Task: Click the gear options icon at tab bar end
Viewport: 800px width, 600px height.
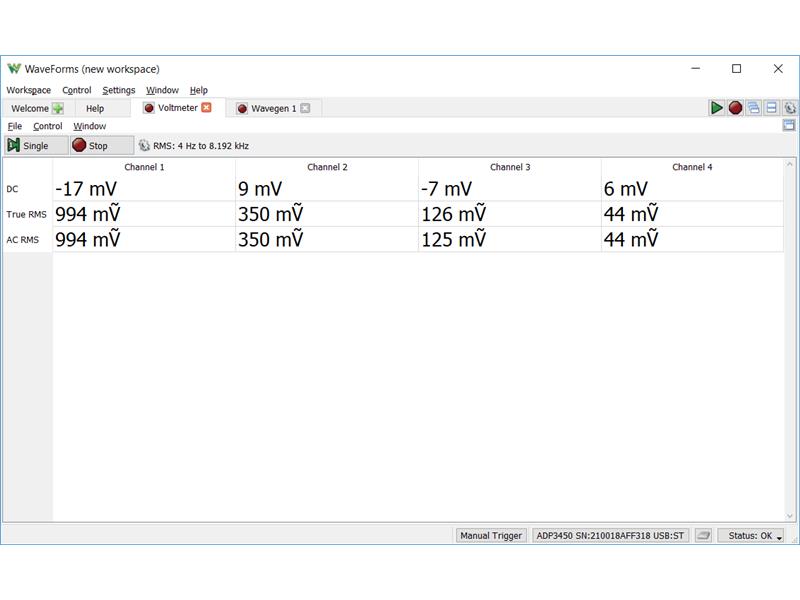Action: click(790, 108)
